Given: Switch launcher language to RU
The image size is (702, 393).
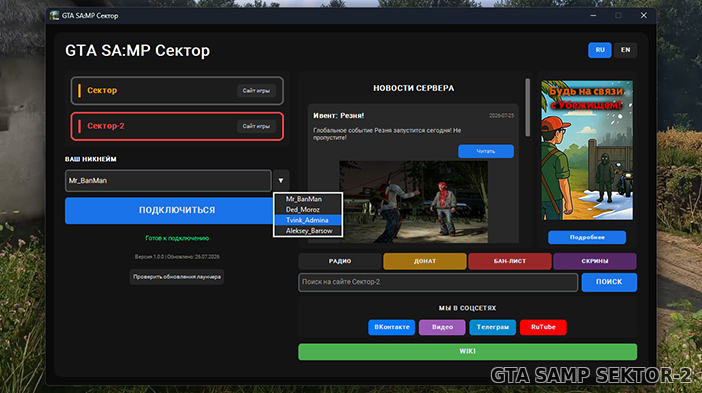Looking at the screenshot, I should click(x=599, y=50).
